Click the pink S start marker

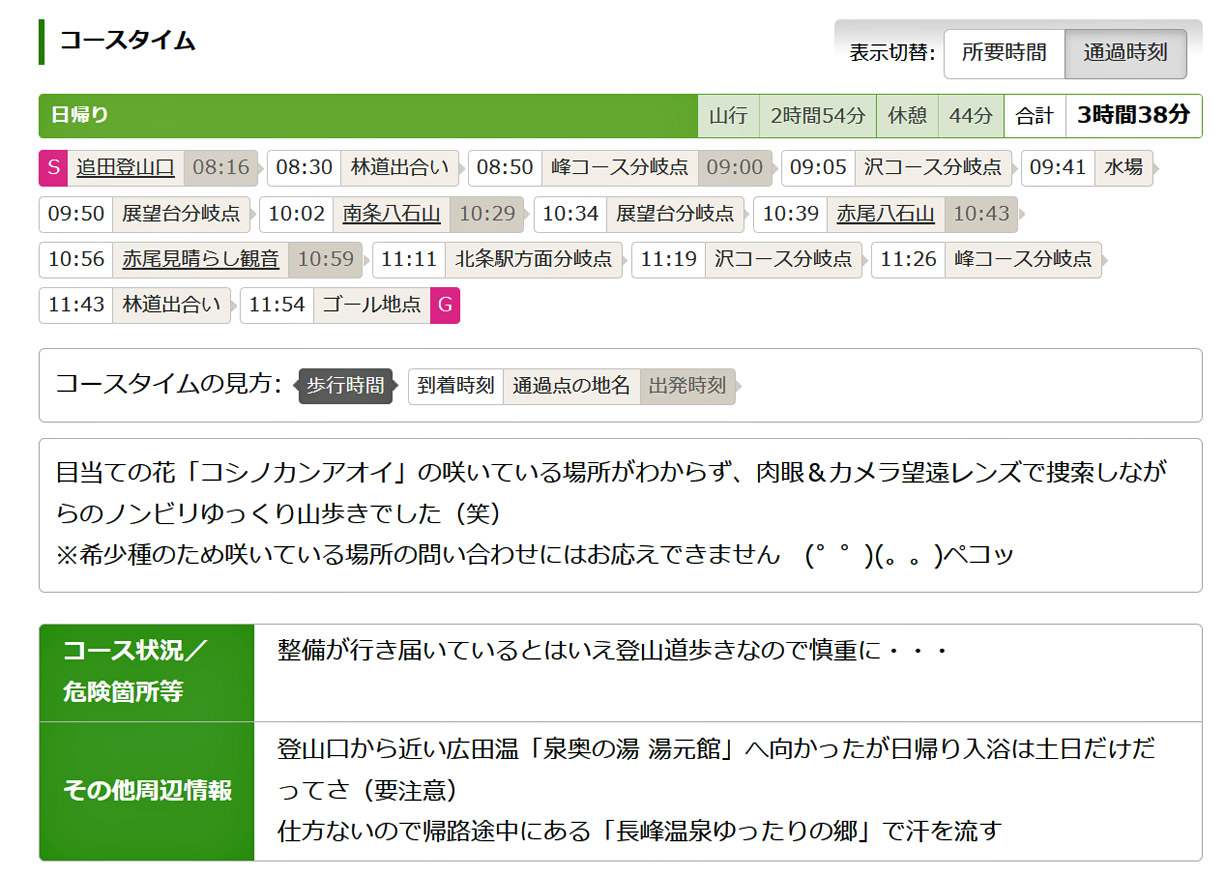point(53,167)
